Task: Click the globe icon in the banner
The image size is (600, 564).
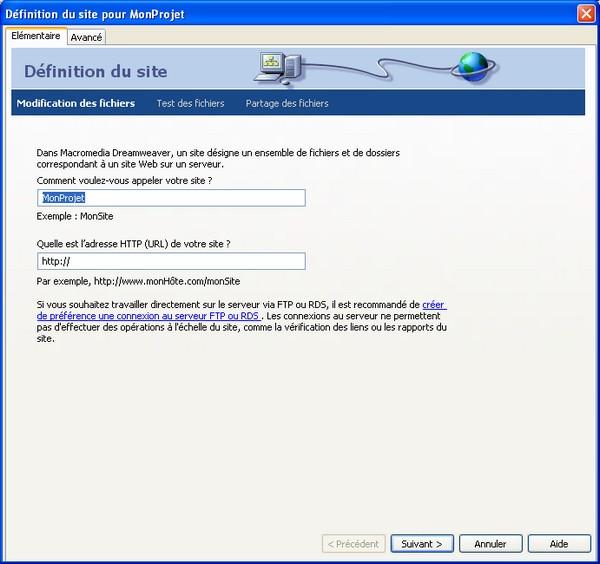Action: tap(473, 67)
